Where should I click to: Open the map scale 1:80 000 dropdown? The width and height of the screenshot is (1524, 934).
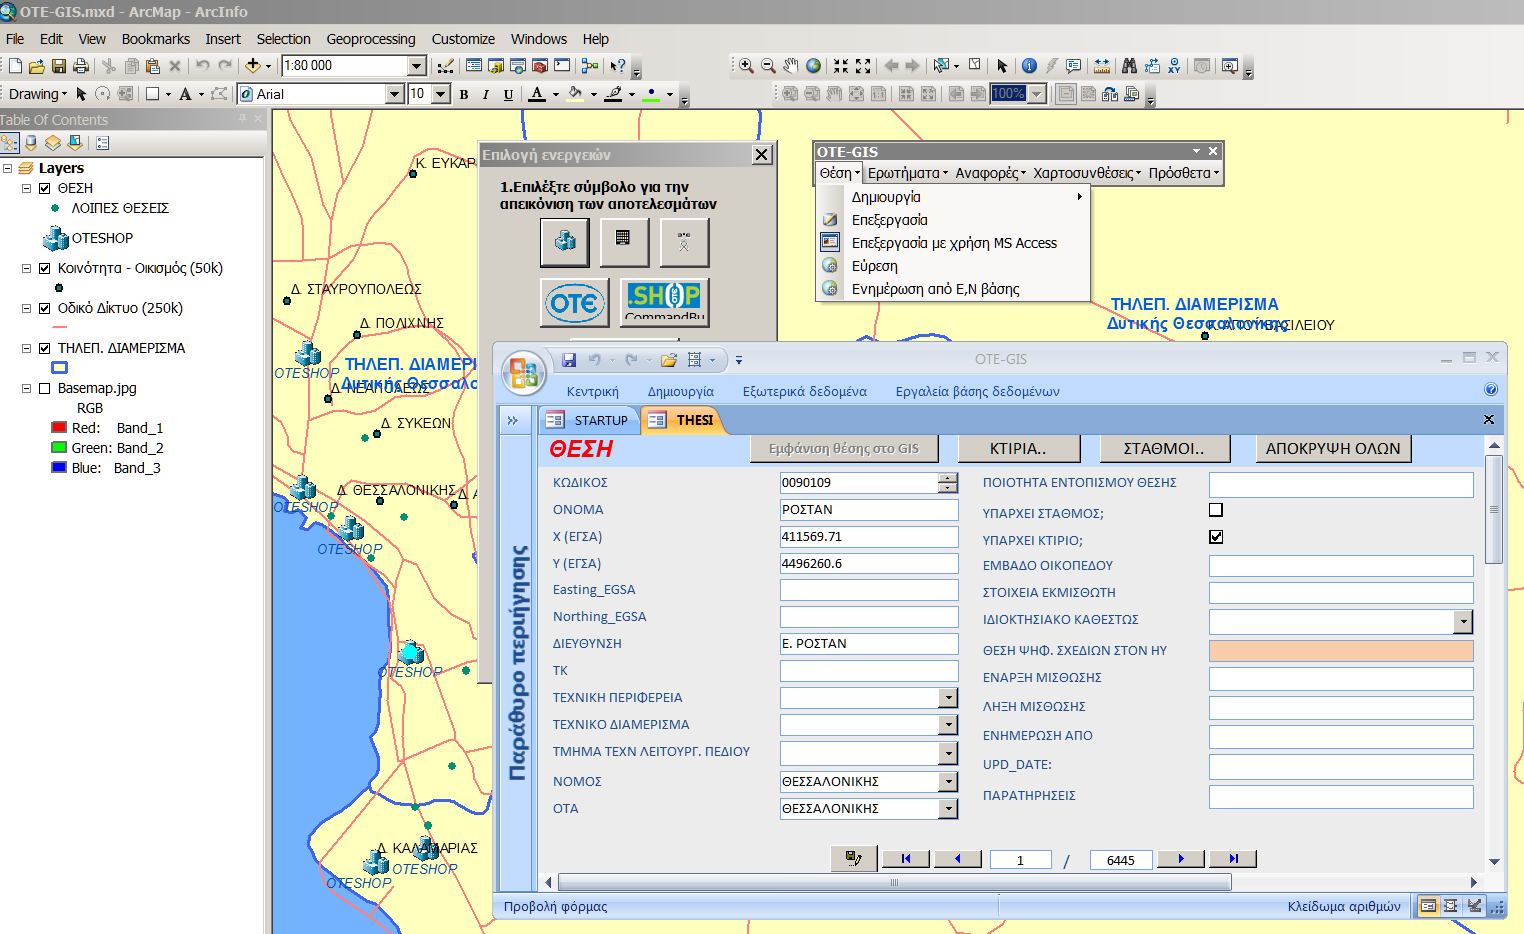click(x=417, y=66)
